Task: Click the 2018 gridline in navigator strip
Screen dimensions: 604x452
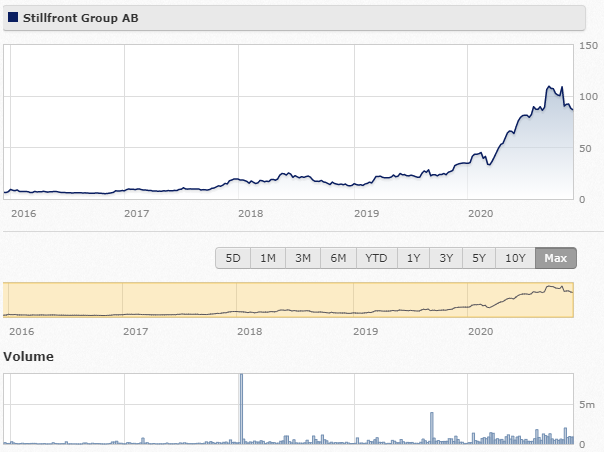Action: click(x=237, y=300)
